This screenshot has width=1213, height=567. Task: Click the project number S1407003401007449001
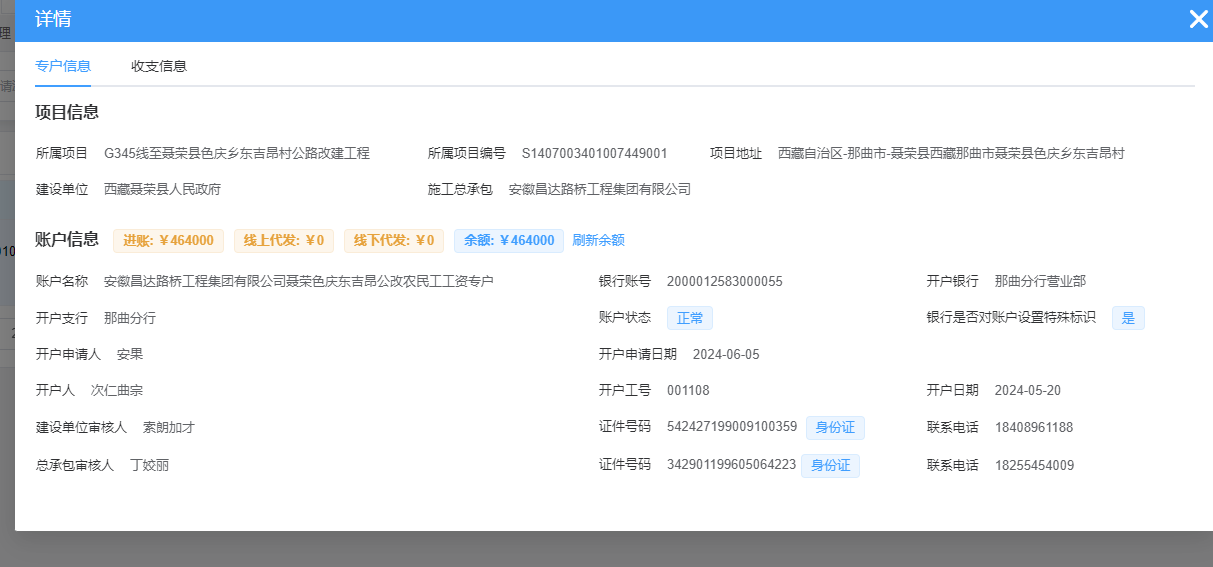click(x=594, y=154)
